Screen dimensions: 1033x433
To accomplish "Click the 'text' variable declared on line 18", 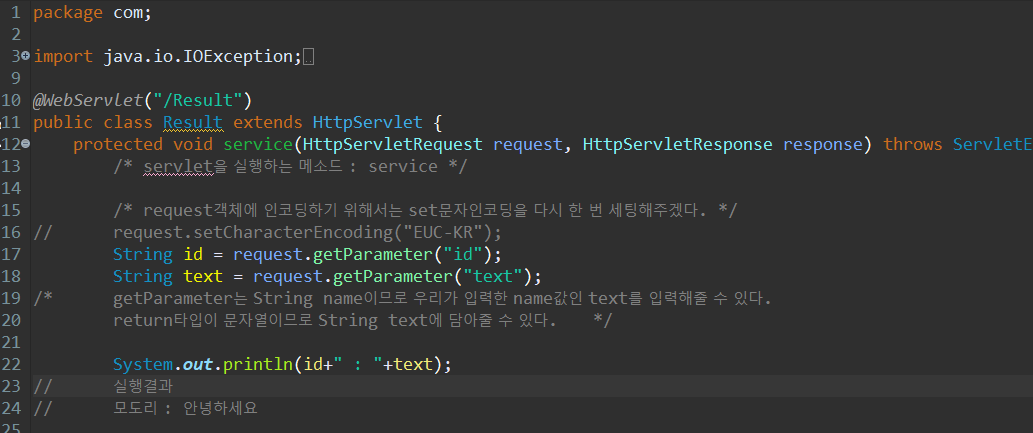I will 202,275.
